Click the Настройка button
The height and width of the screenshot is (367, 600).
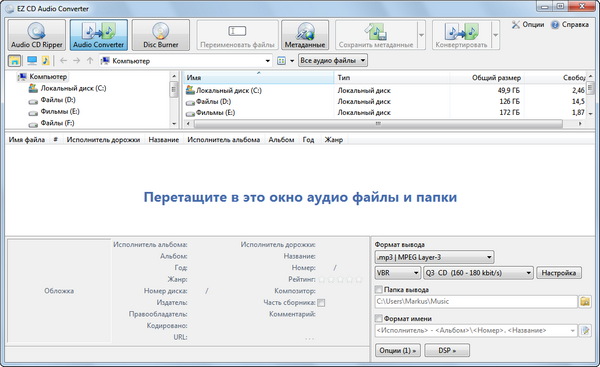(559, 273)
